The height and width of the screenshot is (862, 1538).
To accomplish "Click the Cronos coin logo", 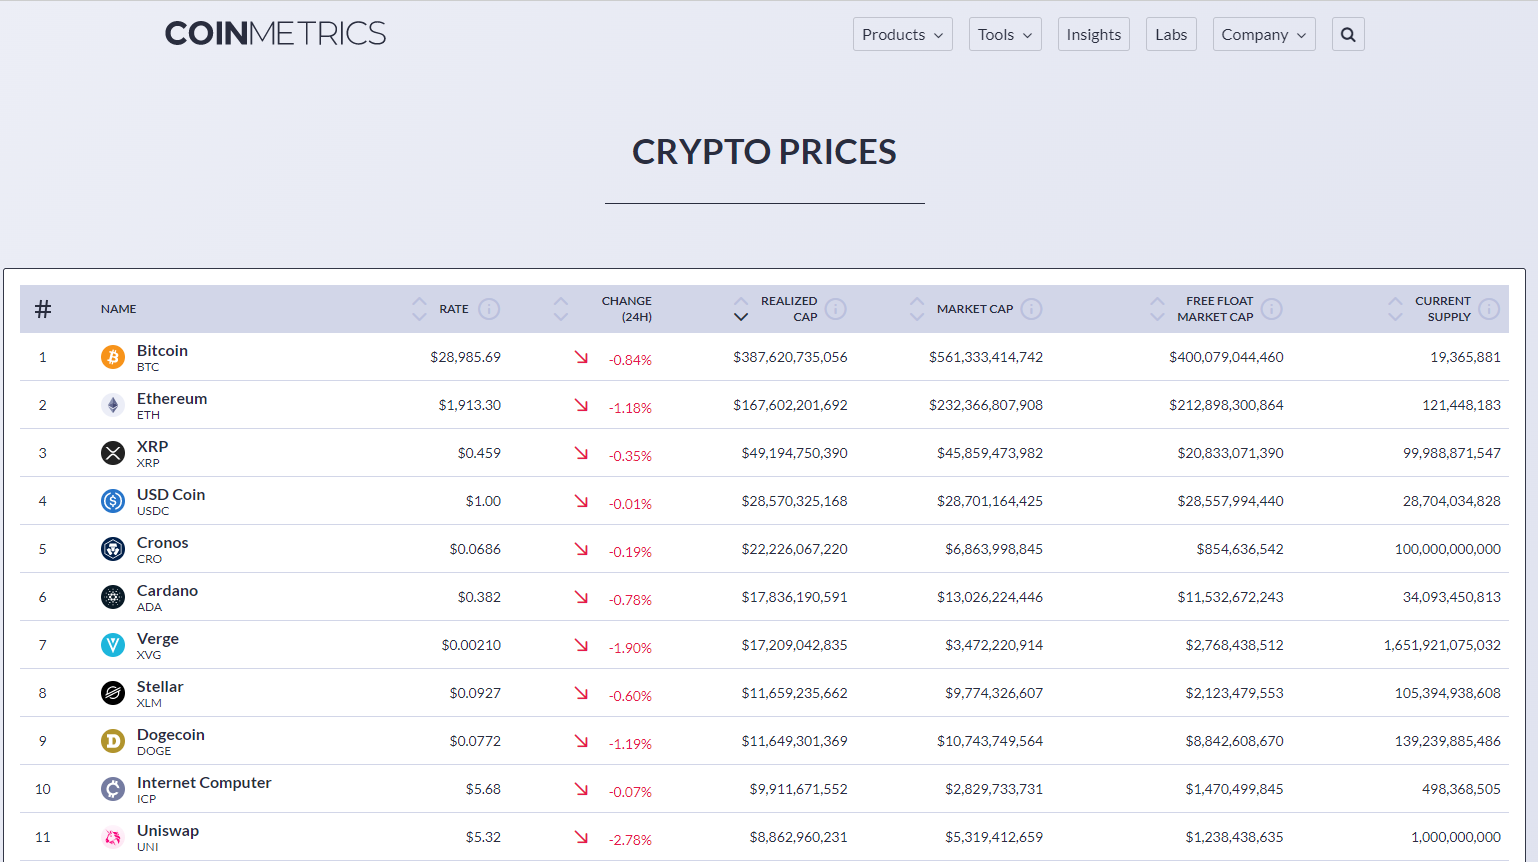I will coord(113,549).
